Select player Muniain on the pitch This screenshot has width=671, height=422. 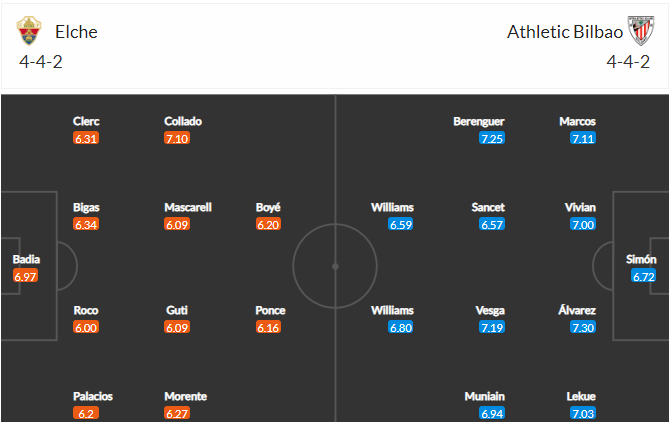coord(484,396)
